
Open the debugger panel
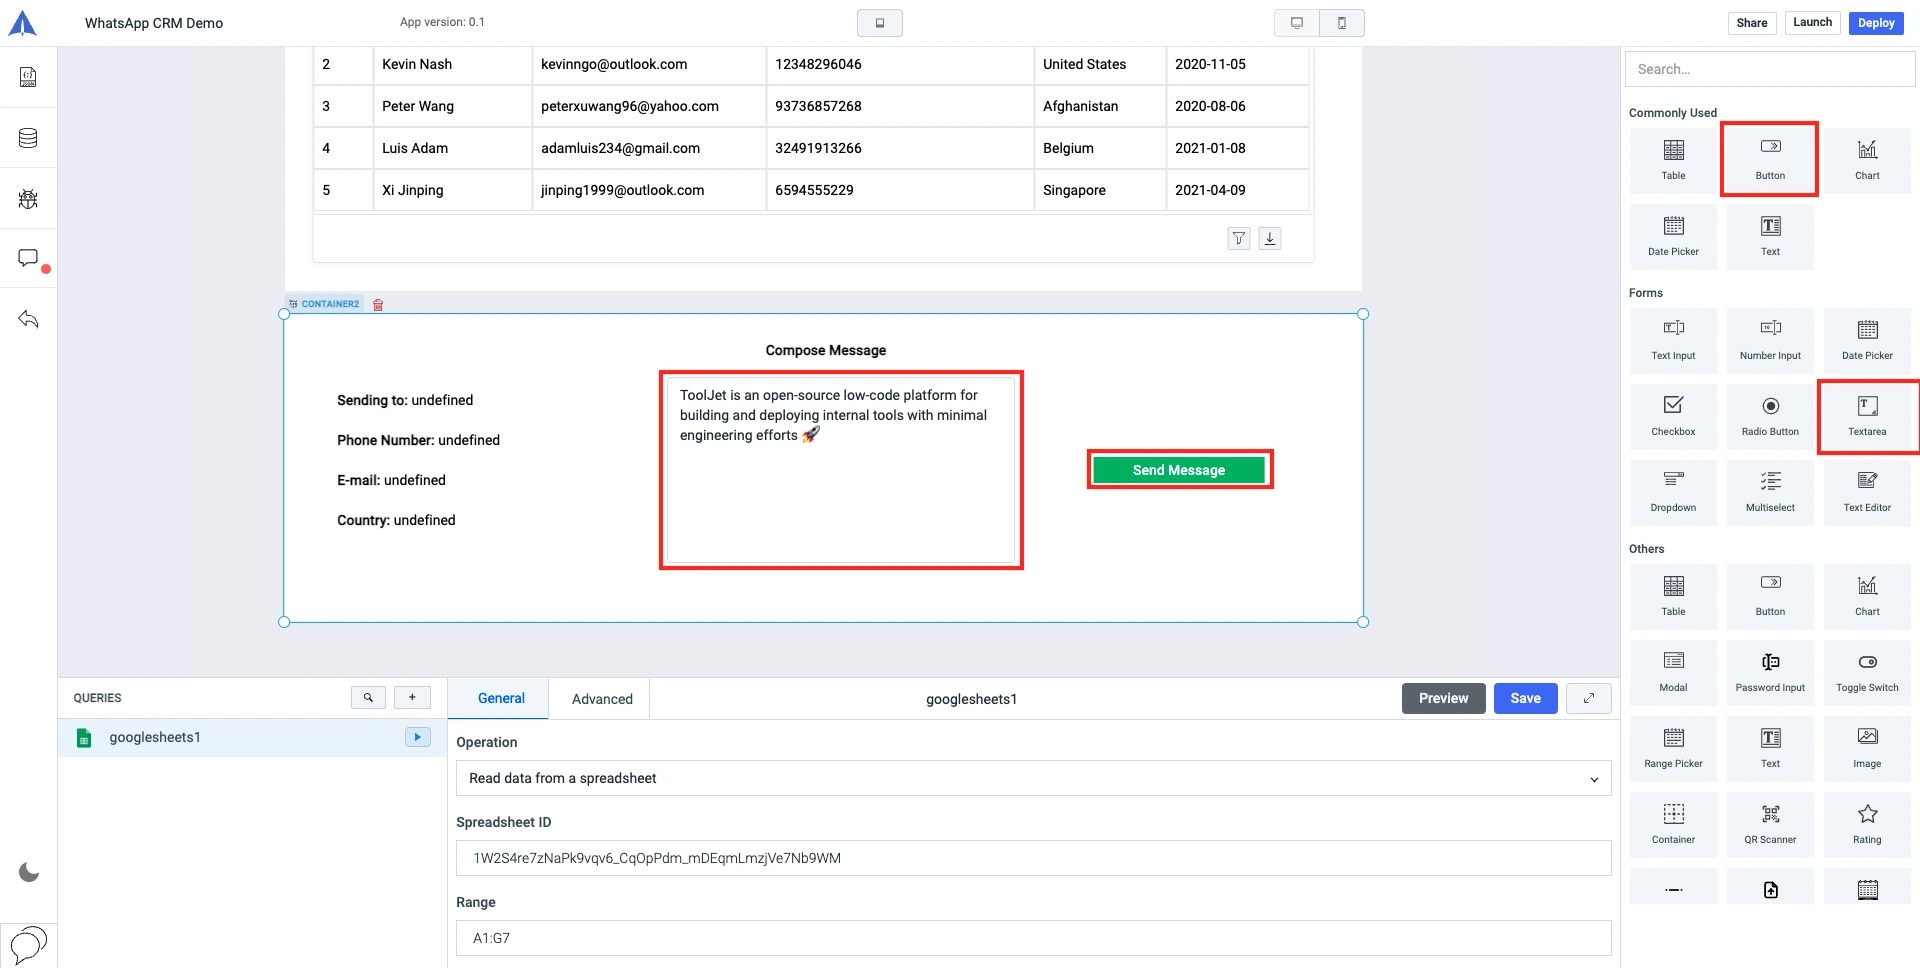(x=27, y=198)
